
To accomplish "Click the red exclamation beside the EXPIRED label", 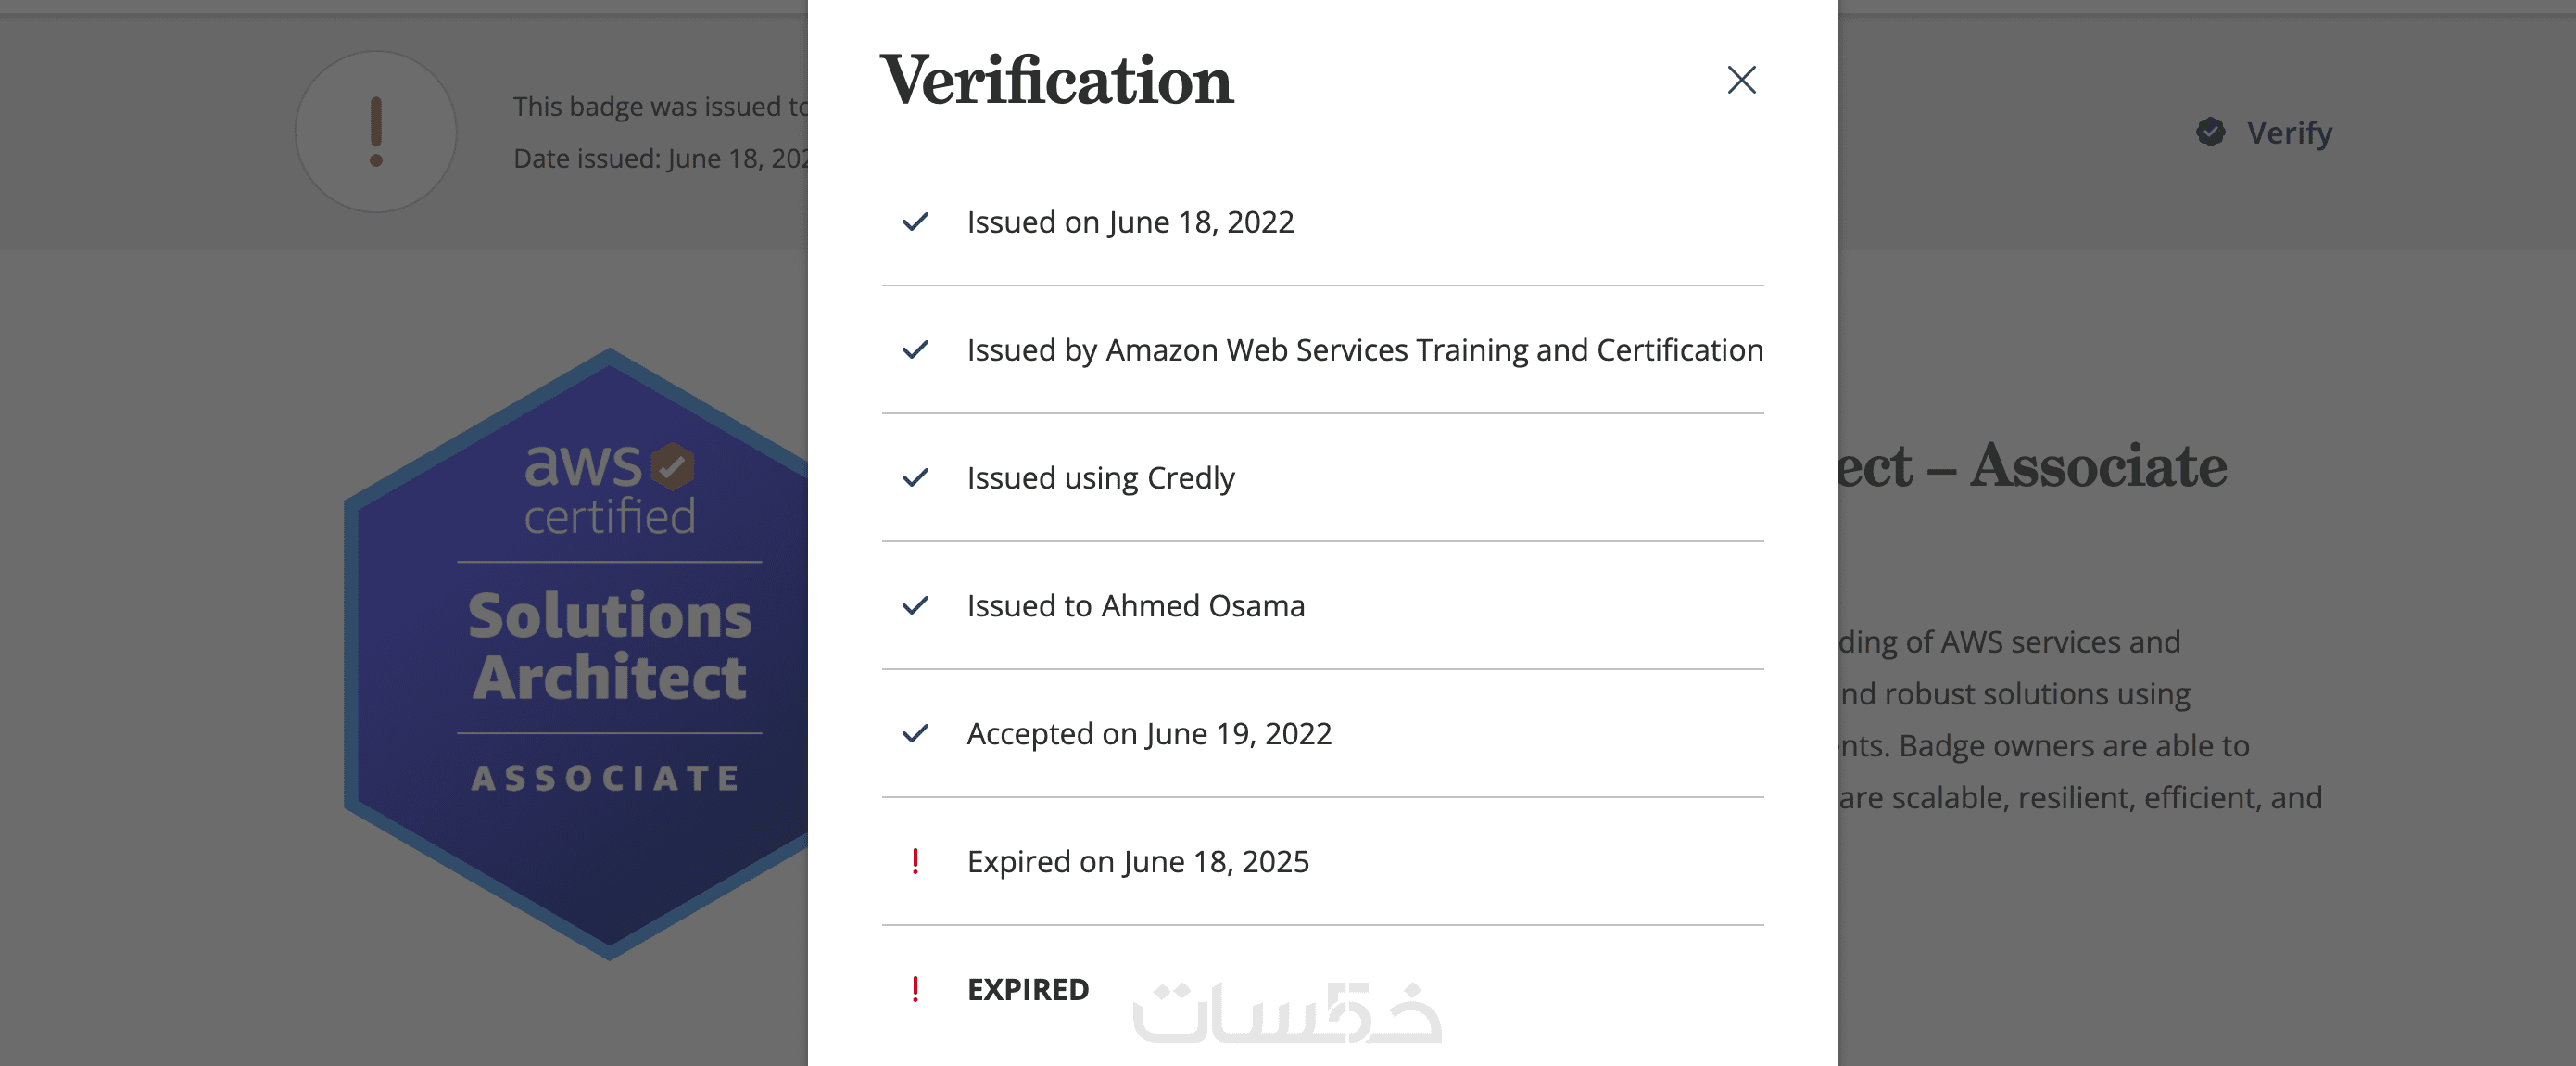I will coord(915,989).
